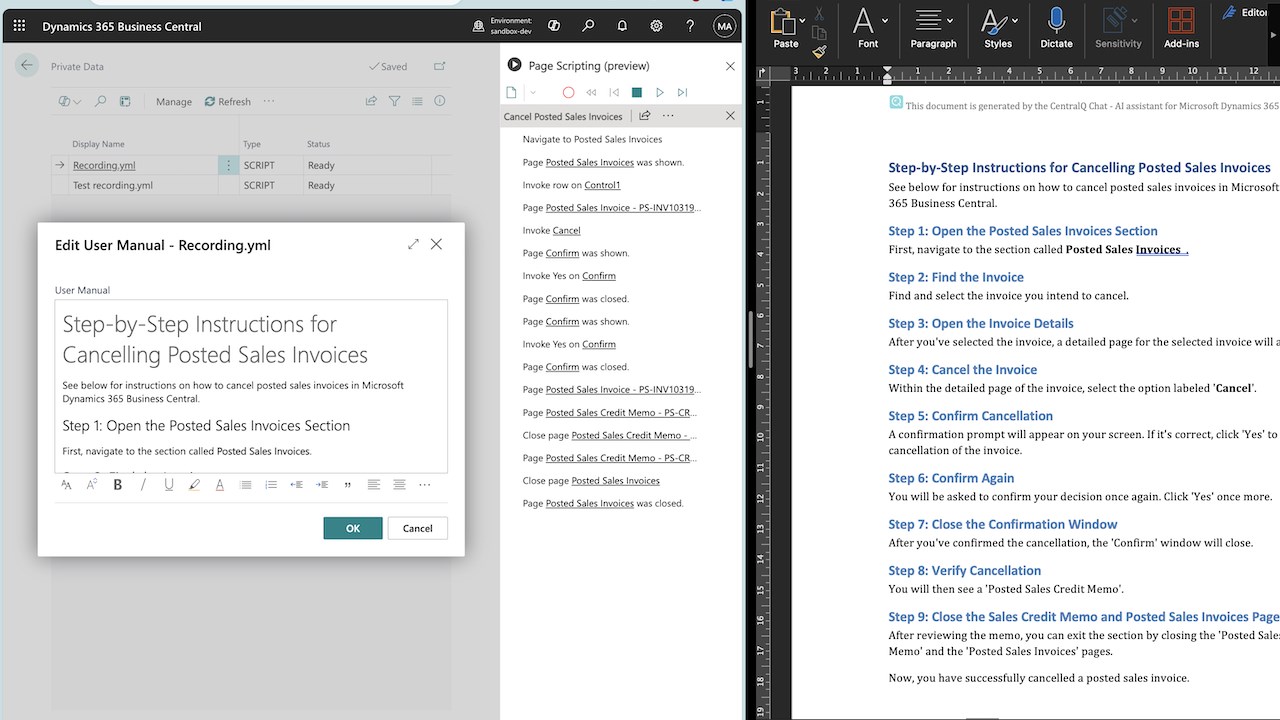The height and width of the screenshot is (720, 1280).
Task: Apply Bold formatting in User Manual editor
Action: [x=117, y=485]
